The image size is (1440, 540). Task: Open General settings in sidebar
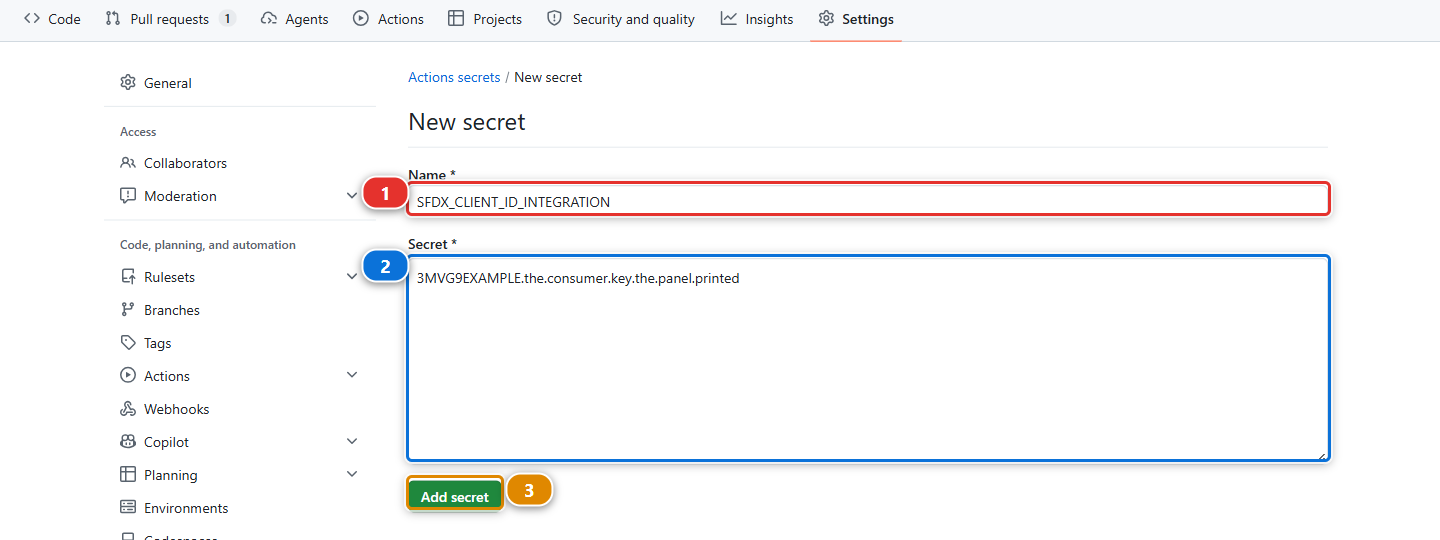point(240,83)
